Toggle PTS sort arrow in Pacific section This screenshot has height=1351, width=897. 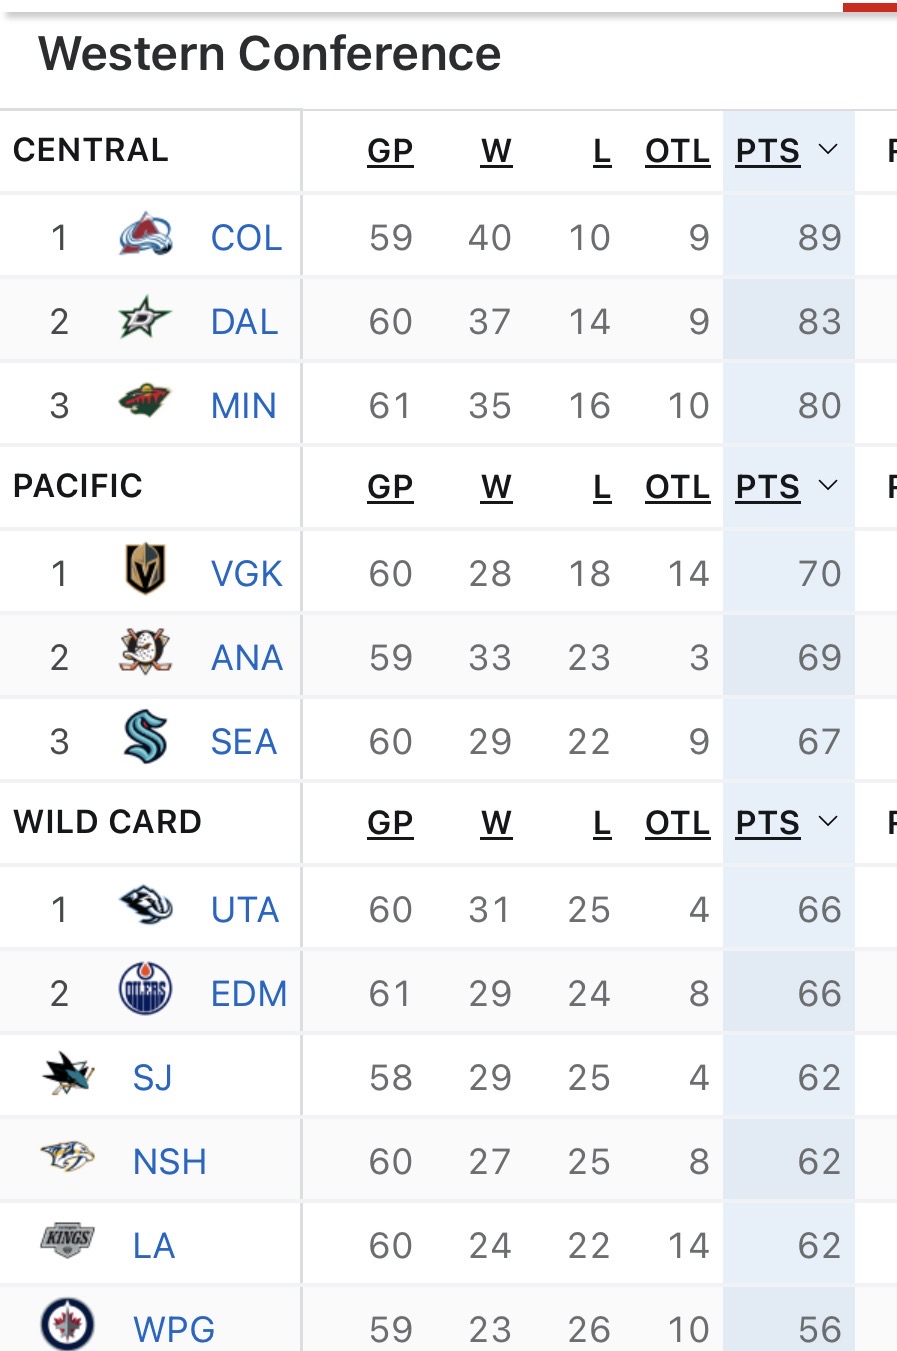828,486
